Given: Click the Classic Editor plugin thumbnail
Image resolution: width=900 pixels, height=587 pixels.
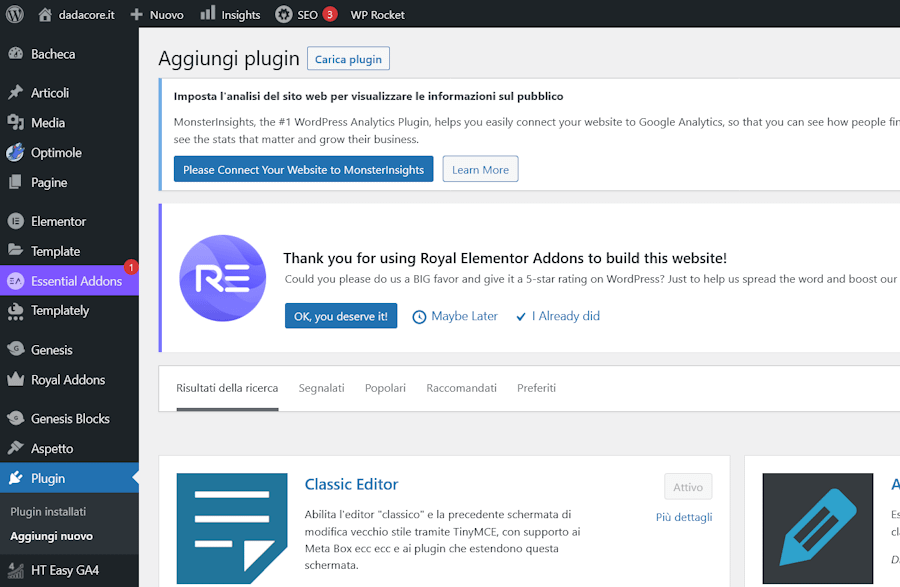Looking at the screenshot, I should 232,528.
